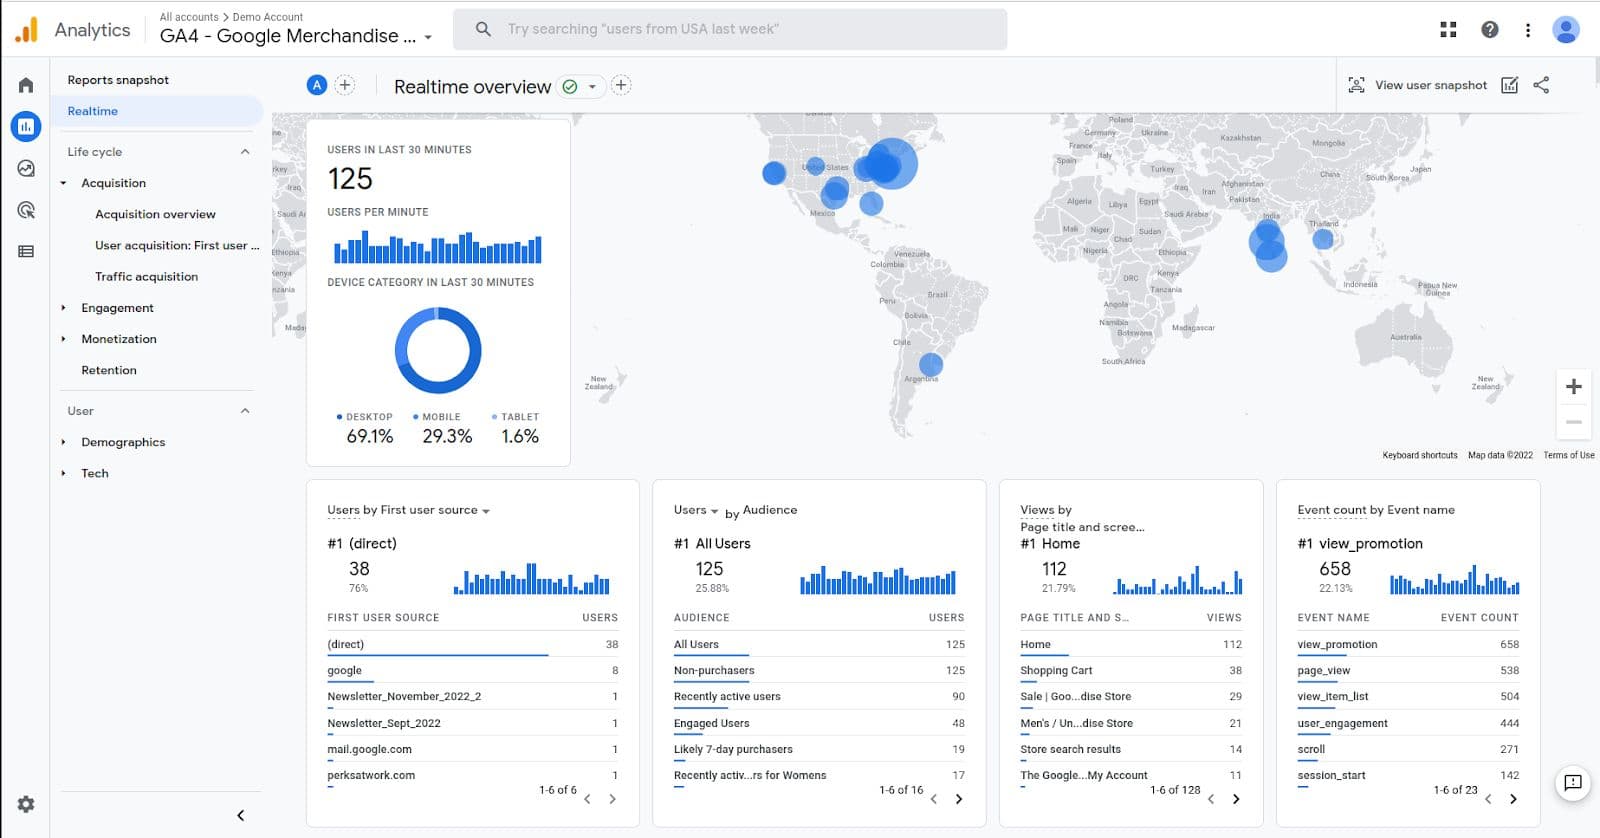Open the Help question mark icon
The width and height of the screenshot is (1600, 838).
coord(1490,30)
